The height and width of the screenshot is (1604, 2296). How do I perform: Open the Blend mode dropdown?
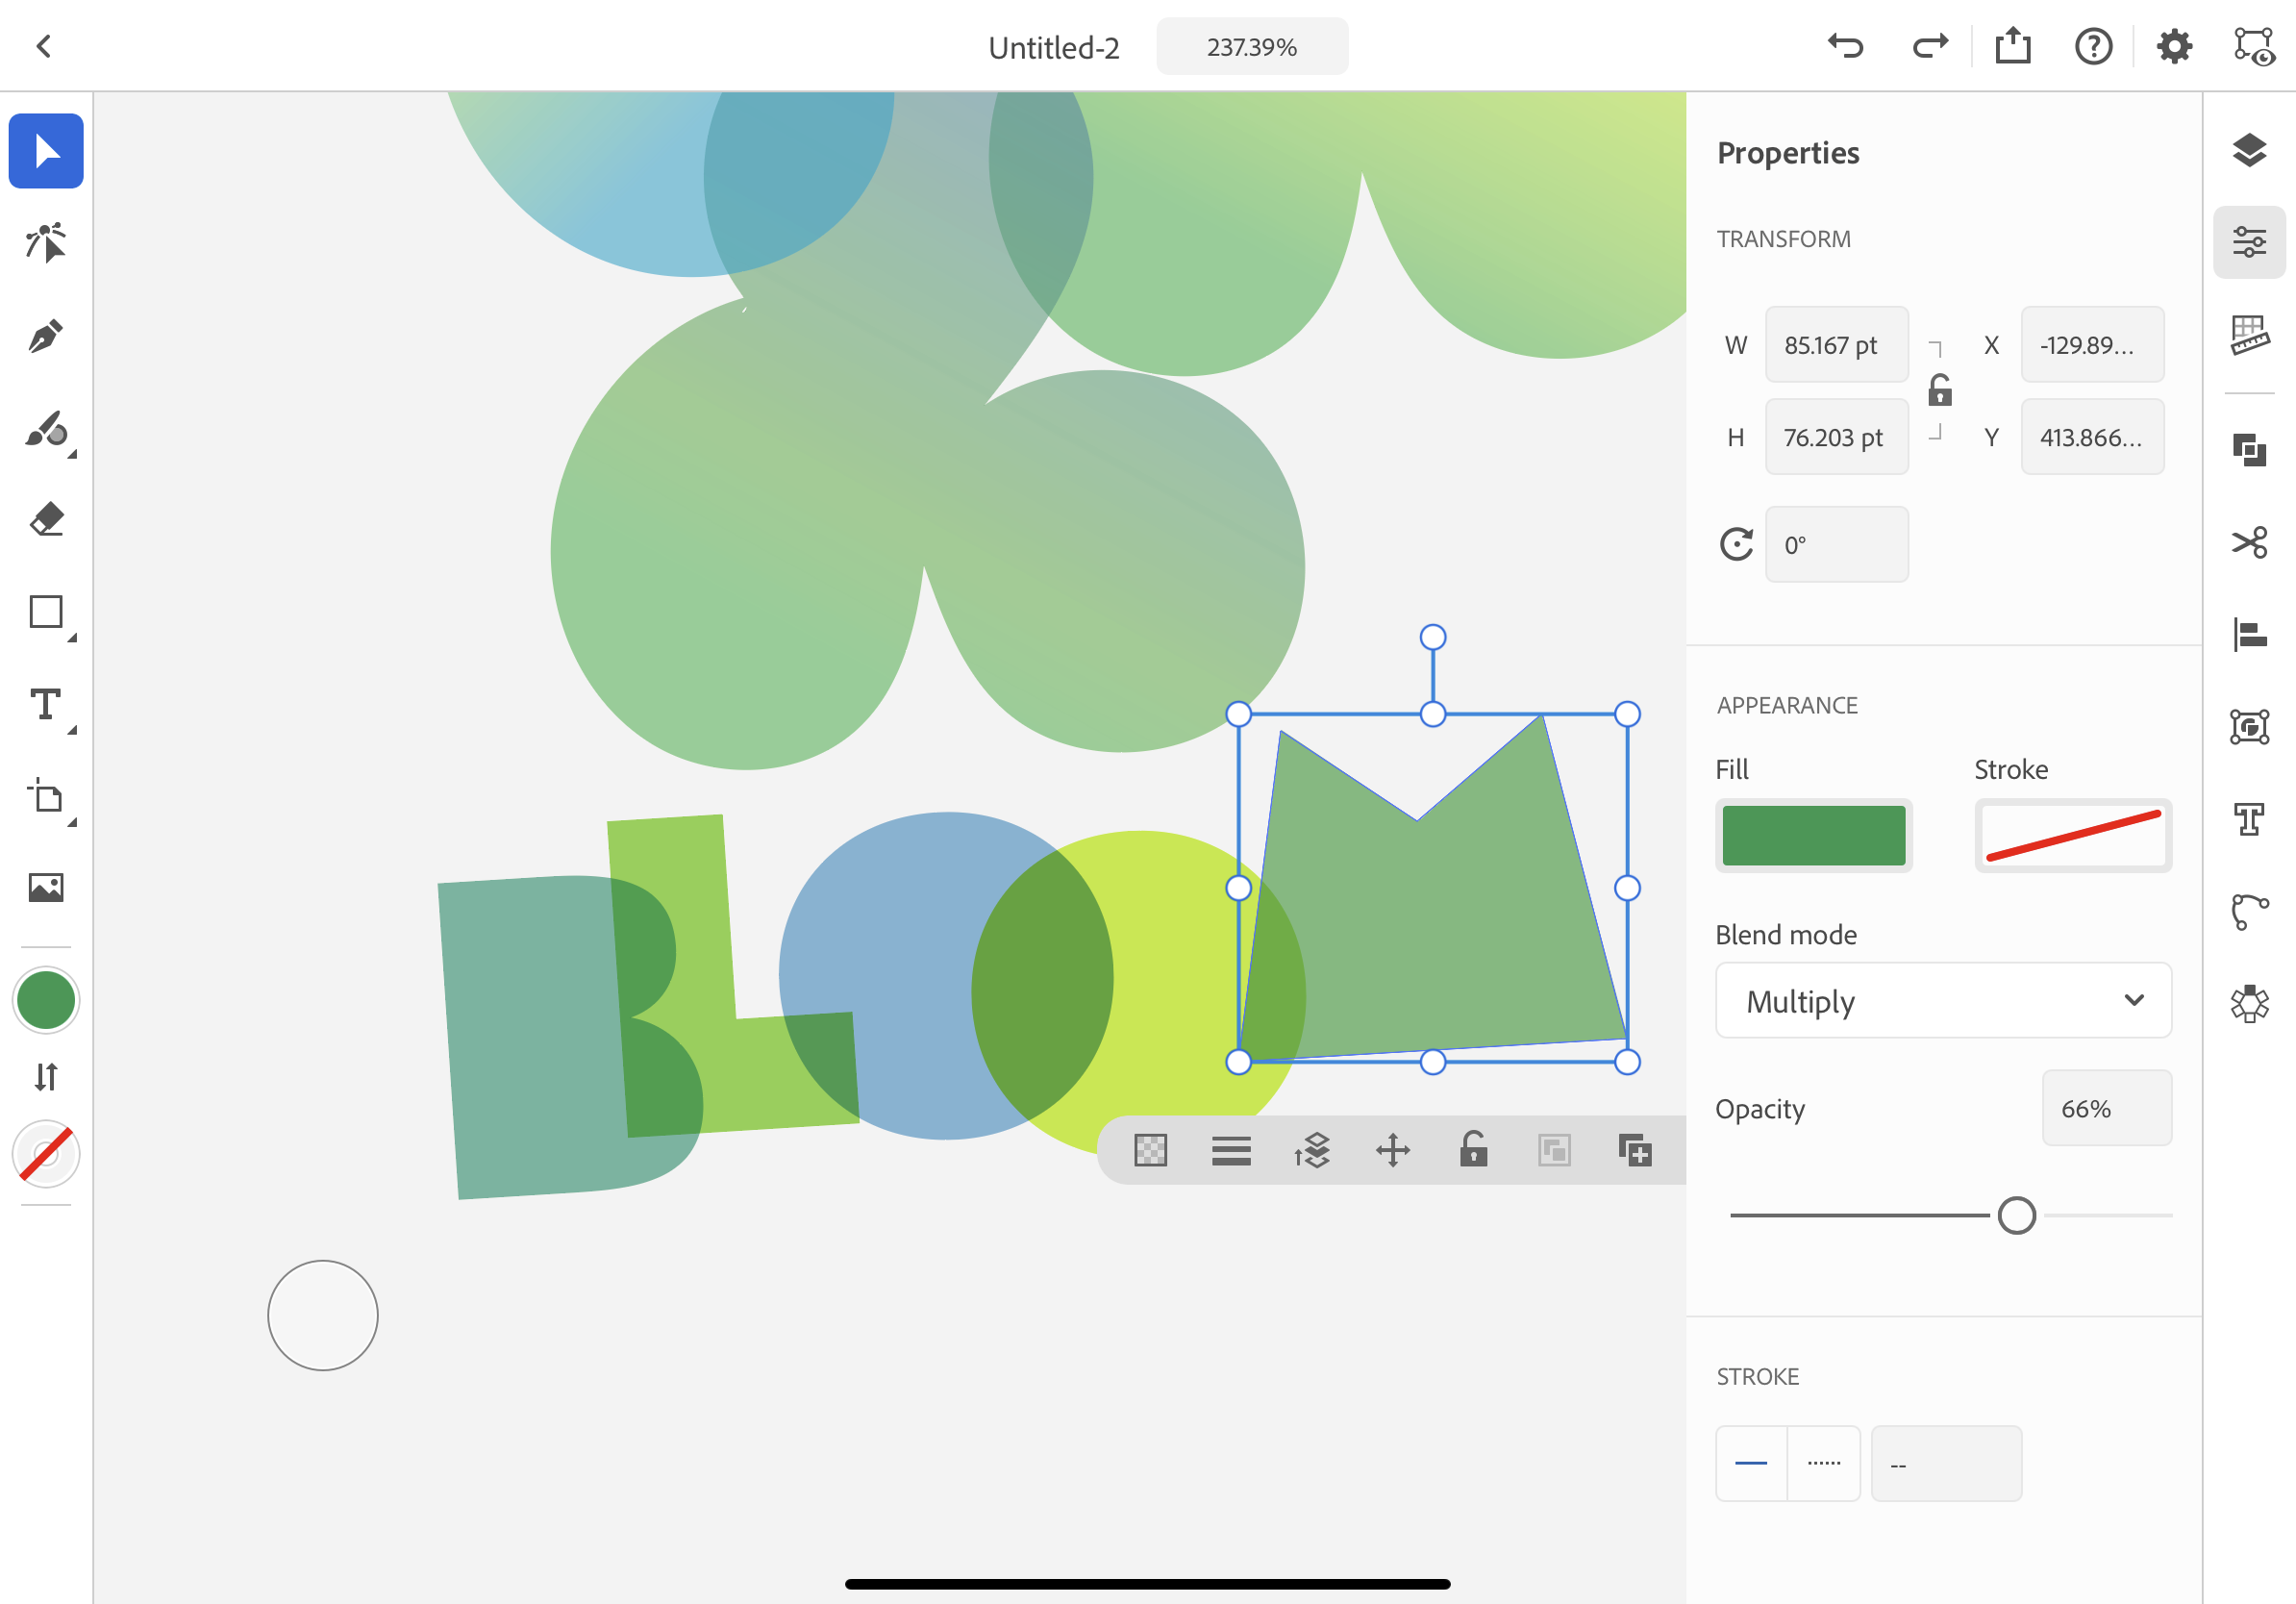(x=1941, y=1001)
